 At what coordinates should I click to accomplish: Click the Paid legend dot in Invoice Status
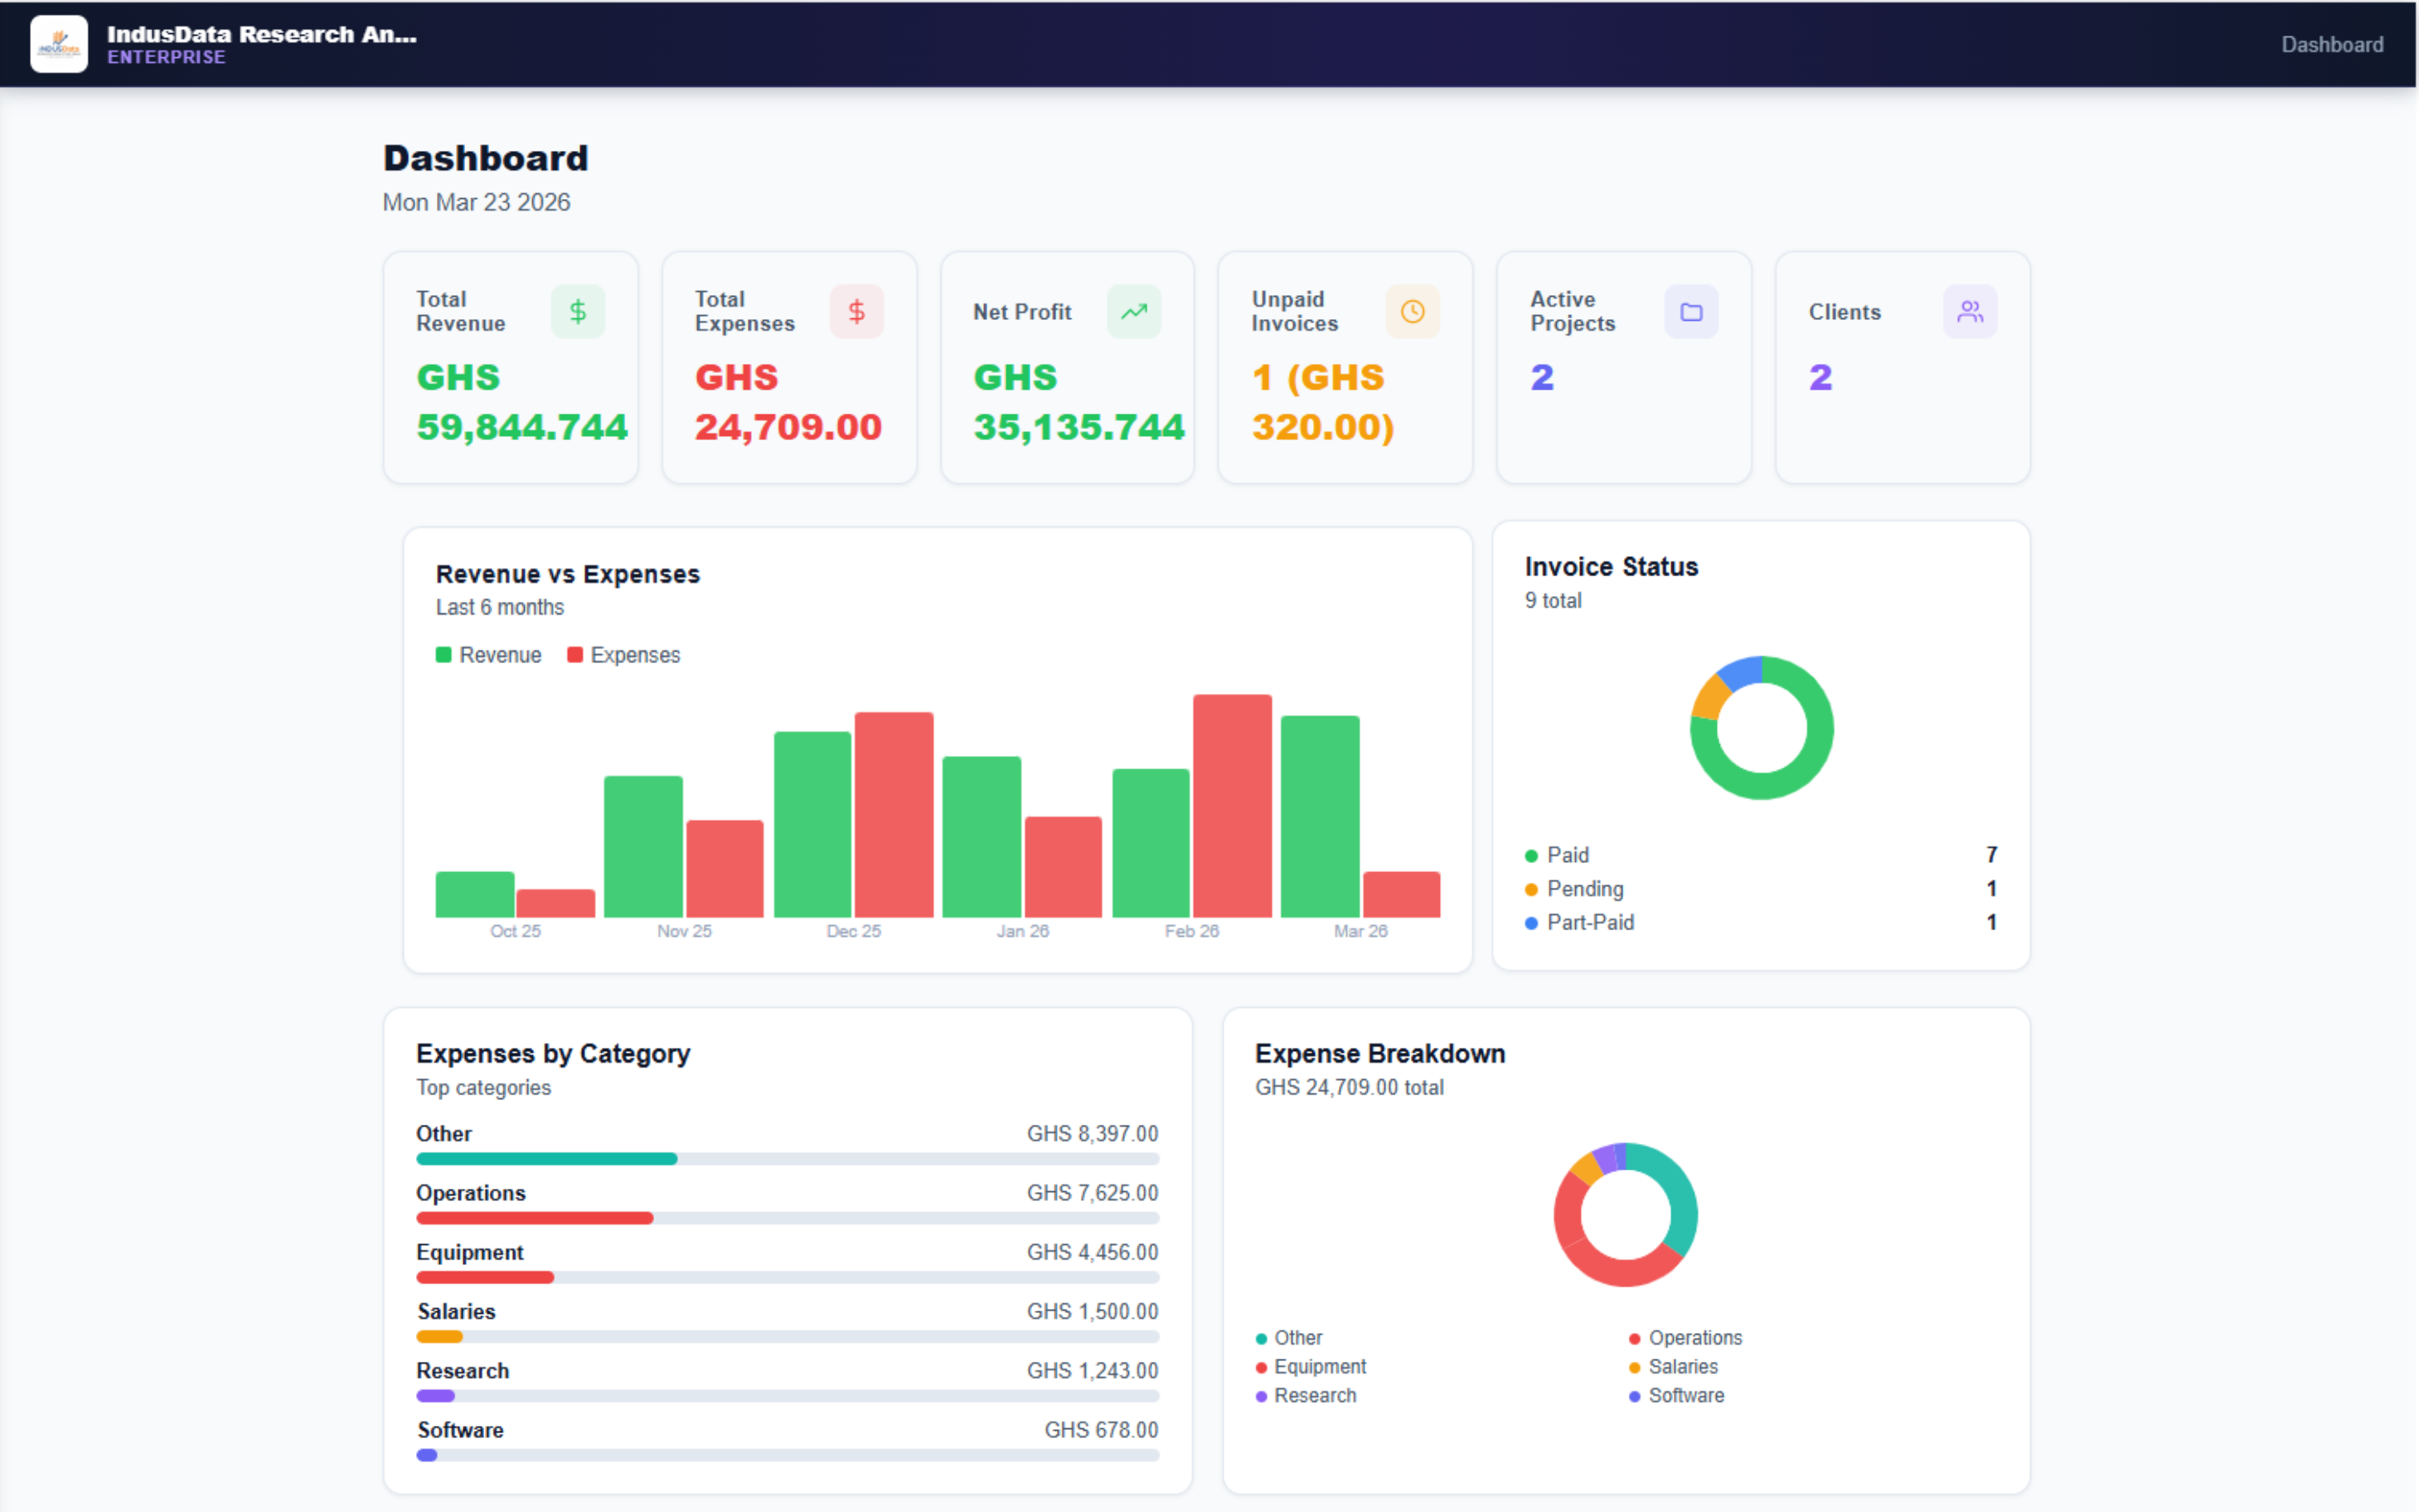click(1530, 855)
